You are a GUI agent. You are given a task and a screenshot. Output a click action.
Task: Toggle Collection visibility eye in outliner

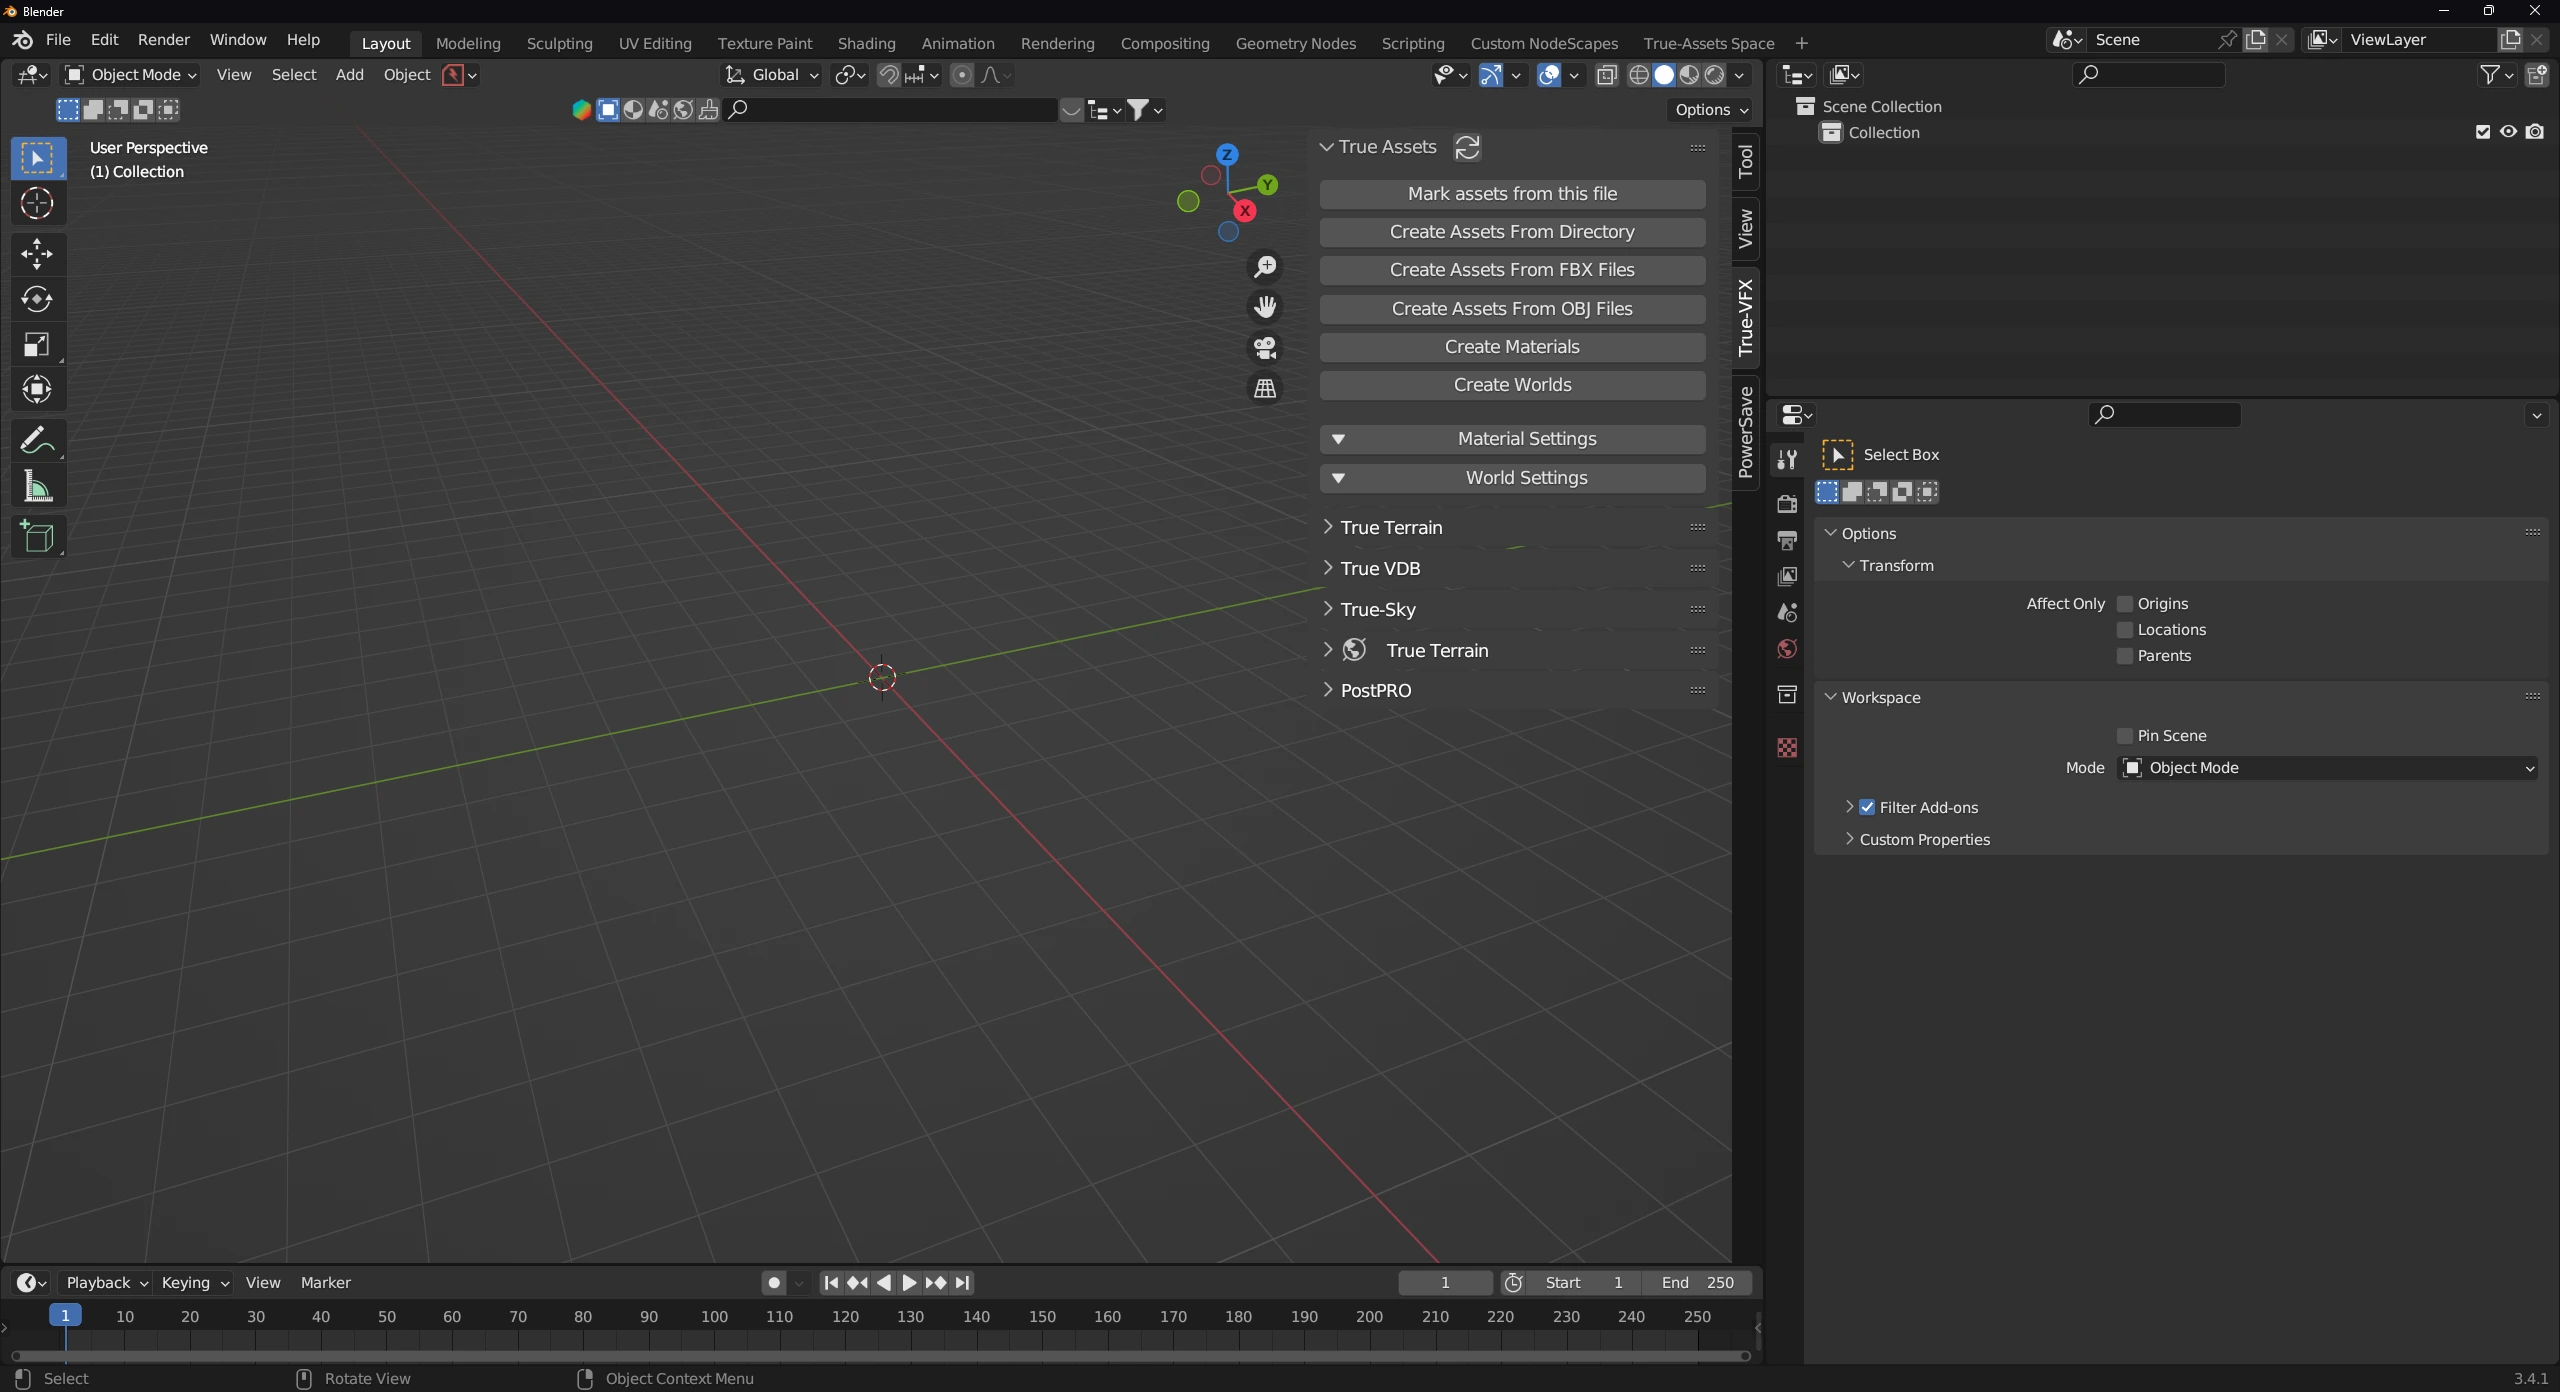coord(2508,132)
